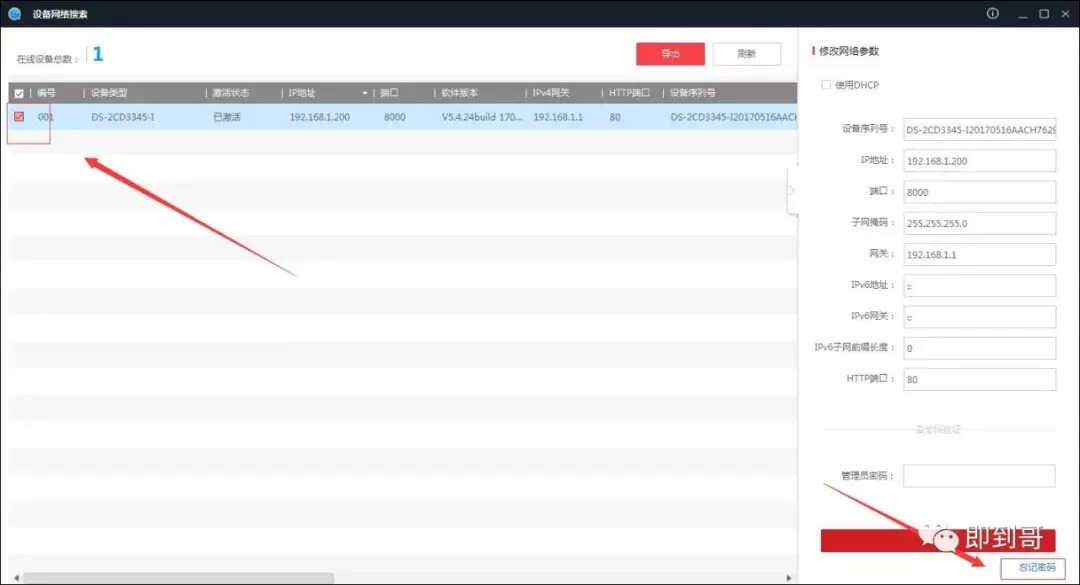Sort table by 编号 column header
Image resolution: width=1080 pixels, height=585 pixels.
pyautogui.click(x=46, y=93)
